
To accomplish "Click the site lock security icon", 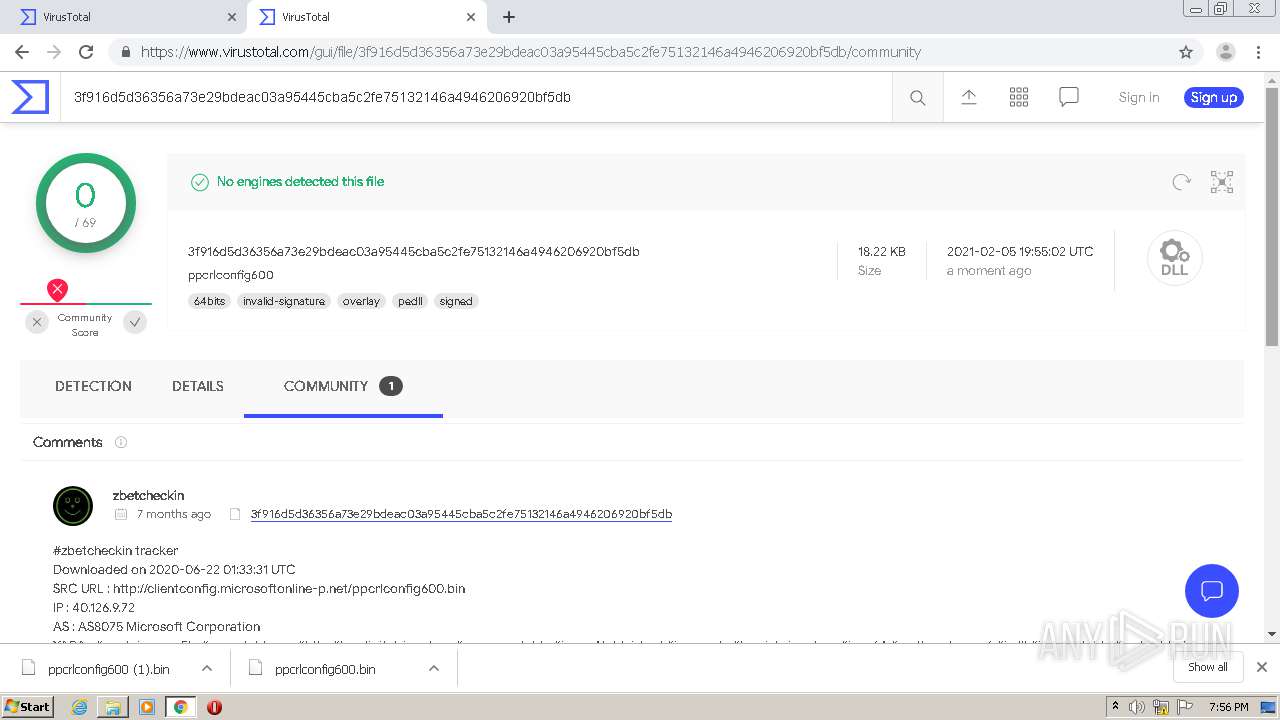I will point(126,52).
